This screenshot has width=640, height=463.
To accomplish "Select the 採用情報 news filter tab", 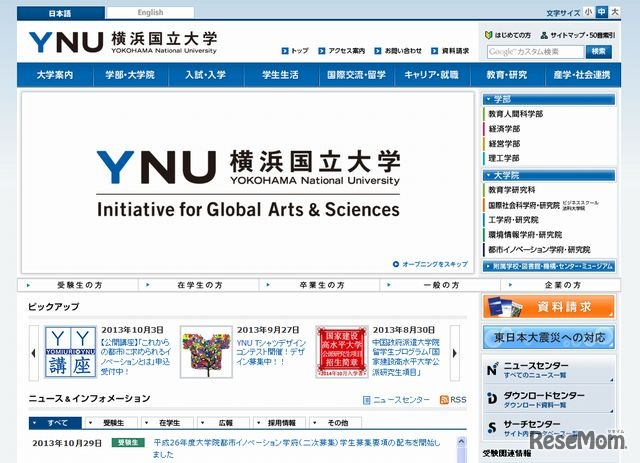I will (279, 423).
